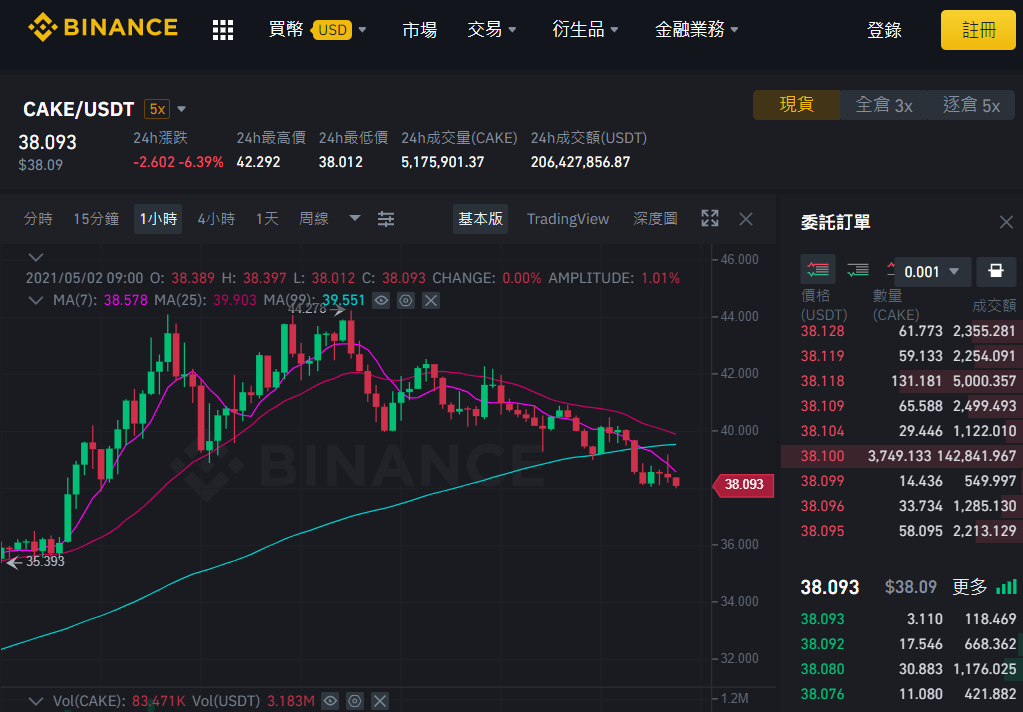1023x712 pixels.
Task: Expand the CAKE/USDT pair dropdown arrow
Action: tap(182, 109)
